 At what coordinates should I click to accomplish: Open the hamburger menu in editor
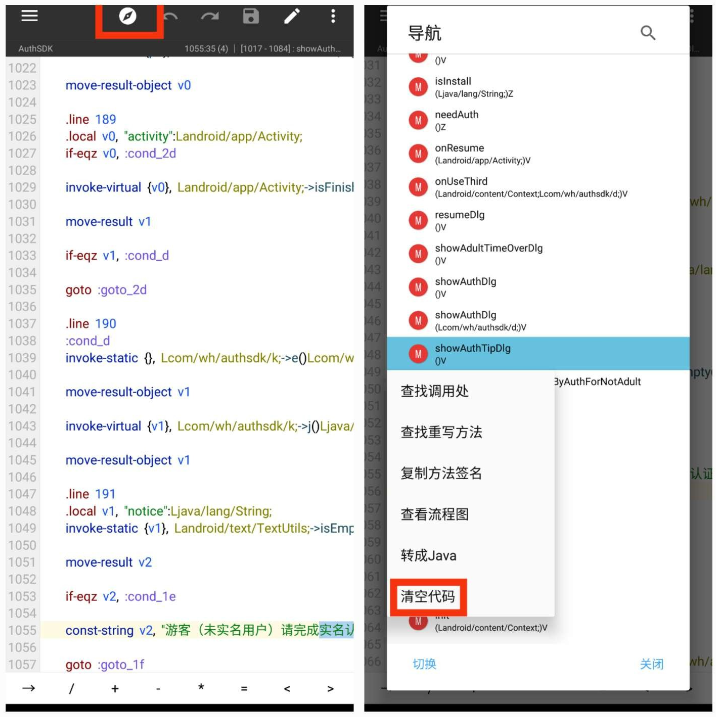click(x=29, y=16)
